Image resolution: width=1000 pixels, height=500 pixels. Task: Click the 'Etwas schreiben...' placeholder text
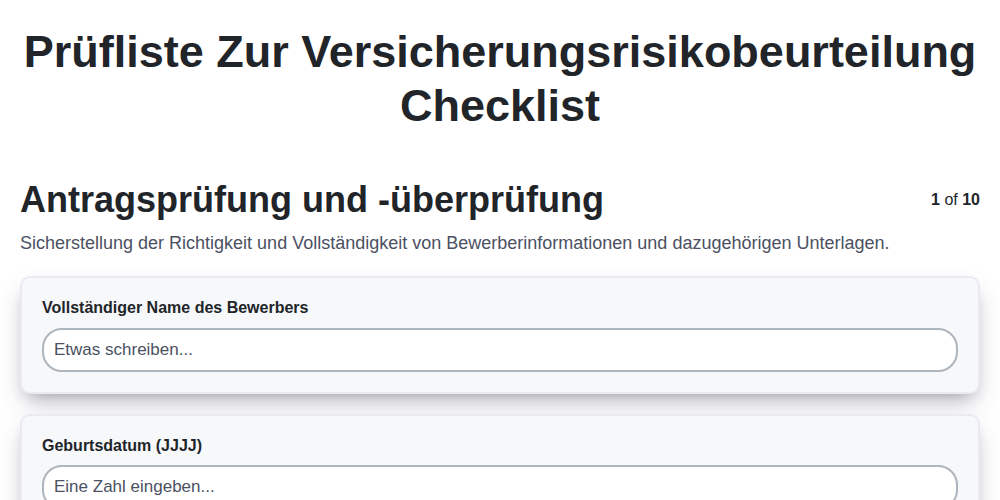[x=123, y=349]
